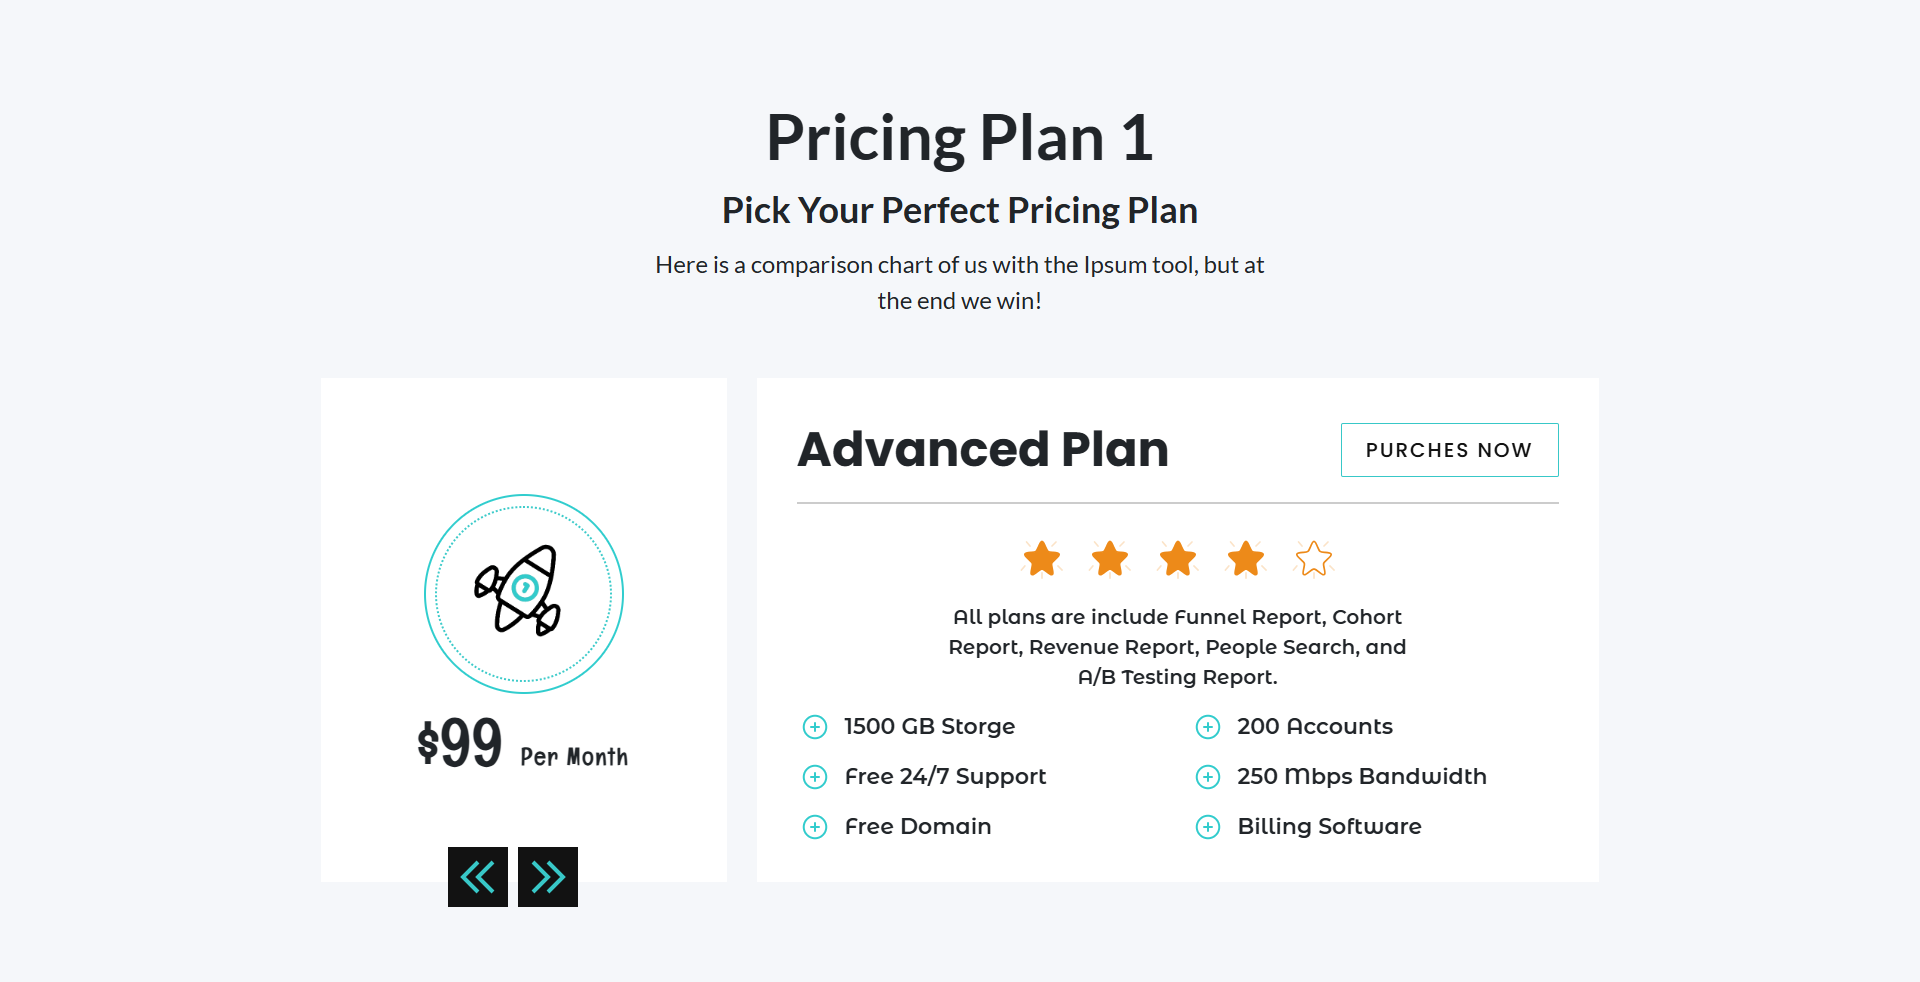Click plus icon beside 250 Mbps Bandwidth

tap(1208, 777)
